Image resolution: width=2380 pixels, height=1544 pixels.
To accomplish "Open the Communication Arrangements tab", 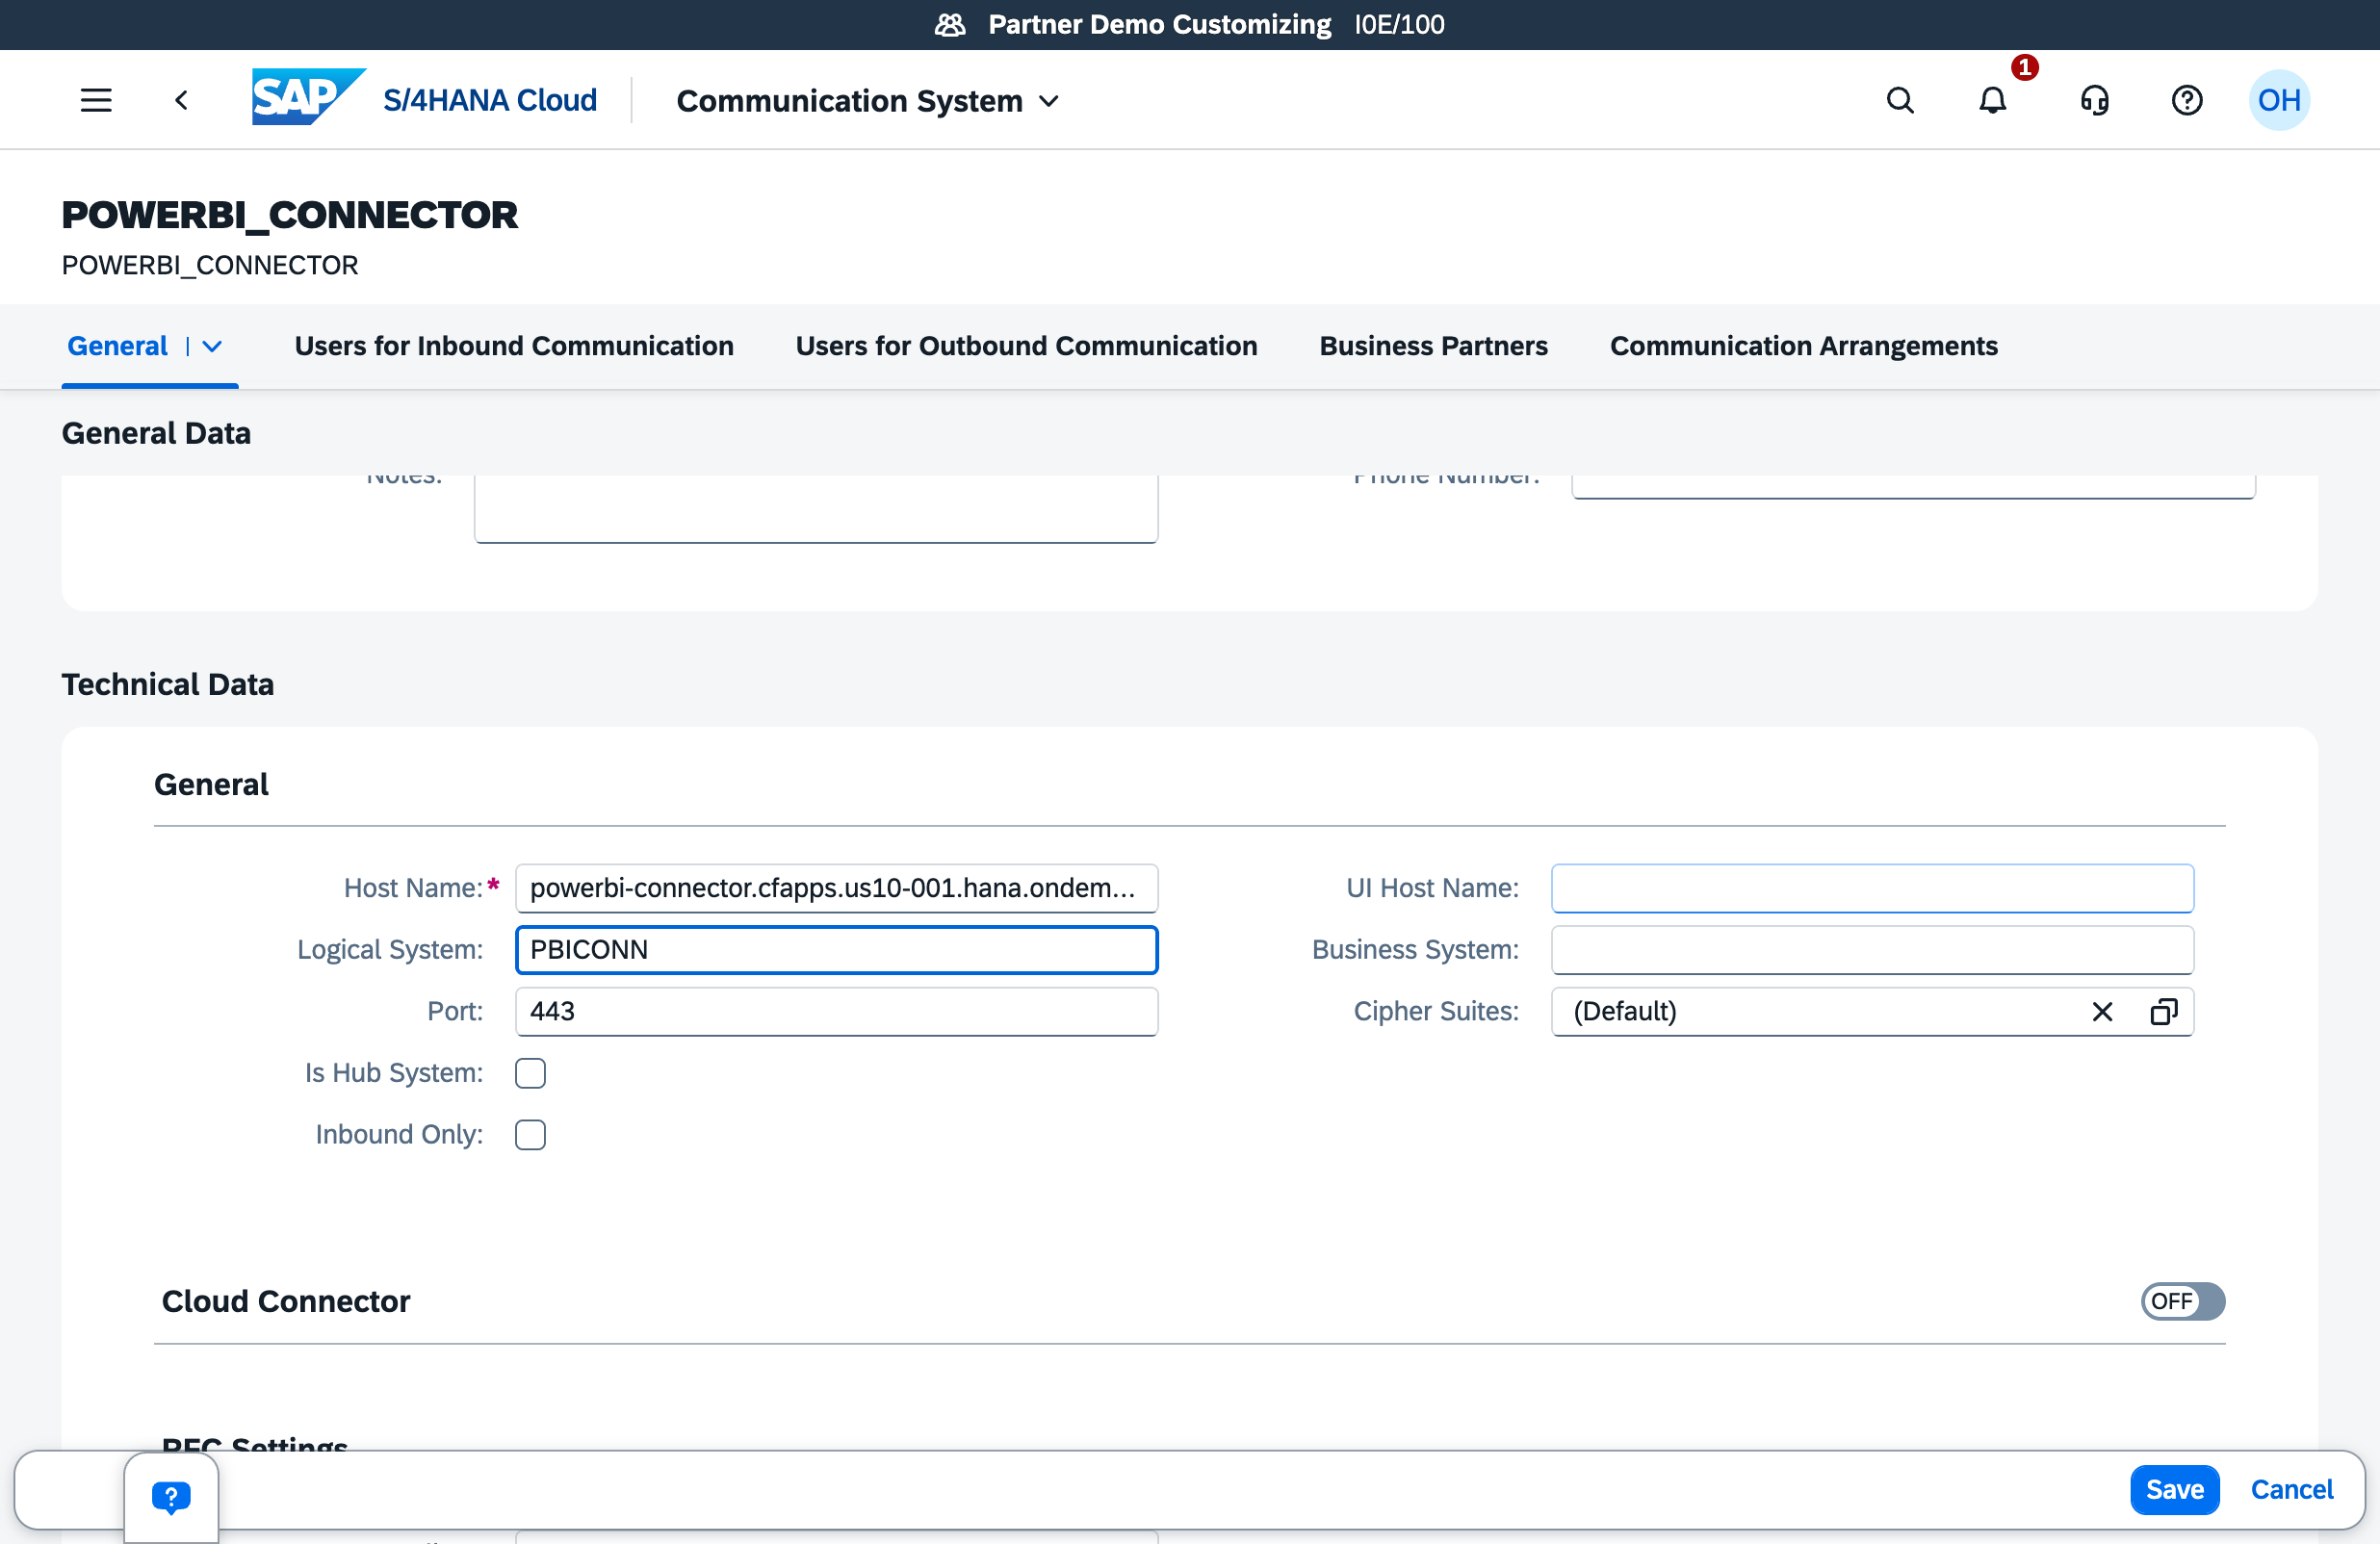I will tap(1803, 346).
